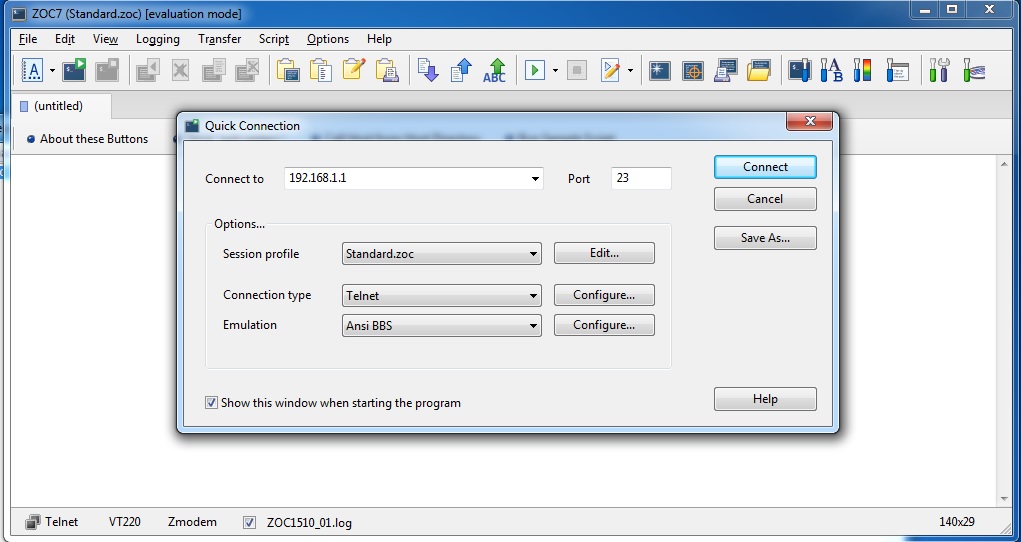The height and width of the screenshot is (542, 1021).
Task: Click the run script green play icon
Action: click(x=535, y=70)
